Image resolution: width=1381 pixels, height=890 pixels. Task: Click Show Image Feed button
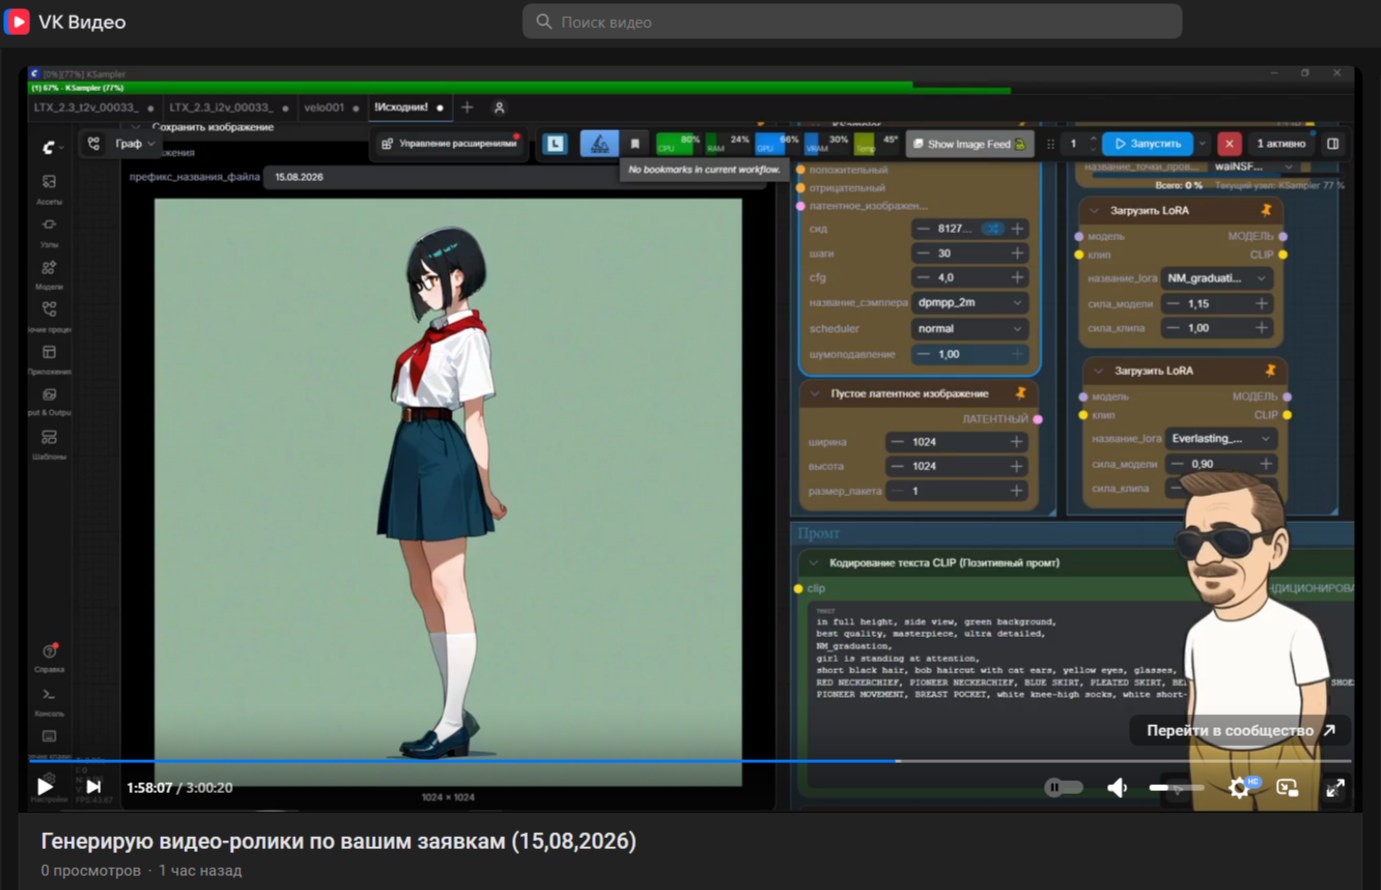[969, 144]
